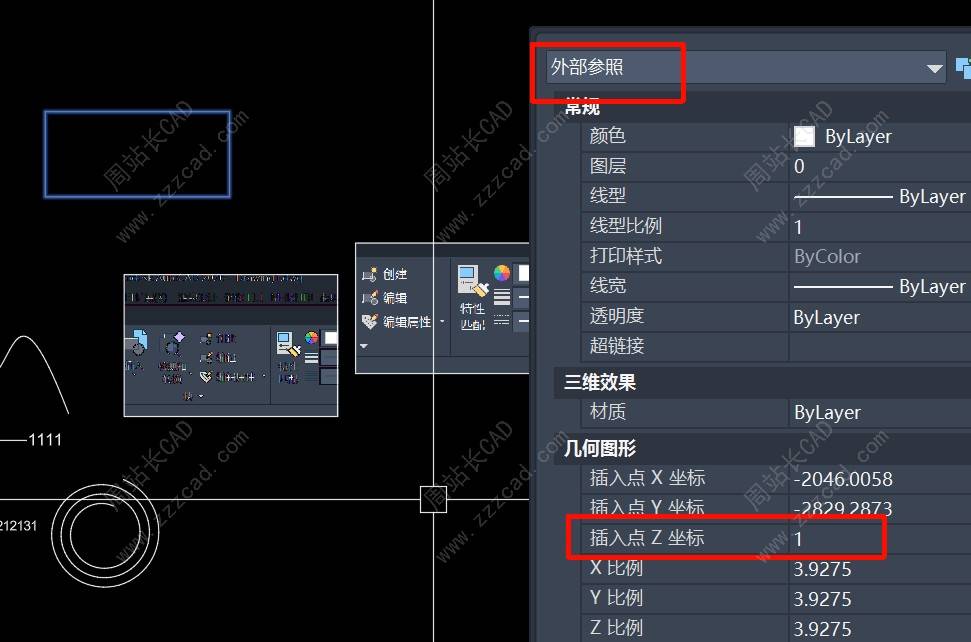
Task: Click the lineweight lines icon
Action: (x=502, y=298)
